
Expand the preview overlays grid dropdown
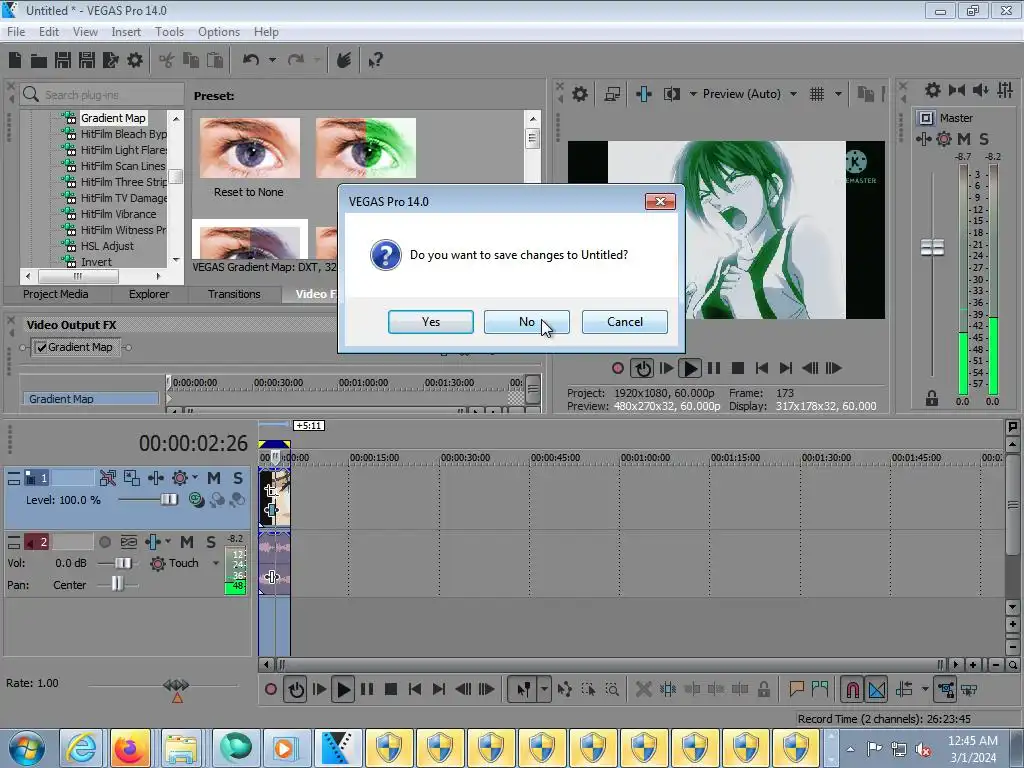click(x=838, y=94)
